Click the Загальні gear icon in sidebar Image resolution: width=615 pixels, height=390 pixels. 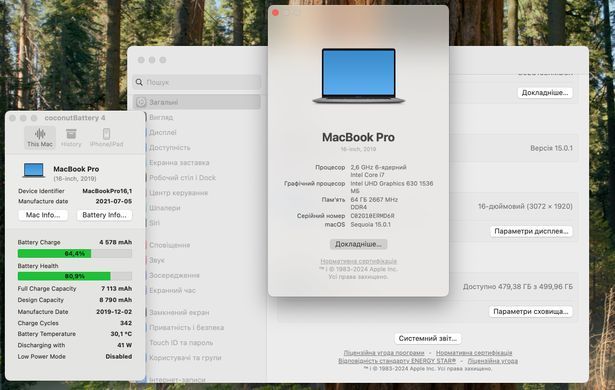click(141, 102)
